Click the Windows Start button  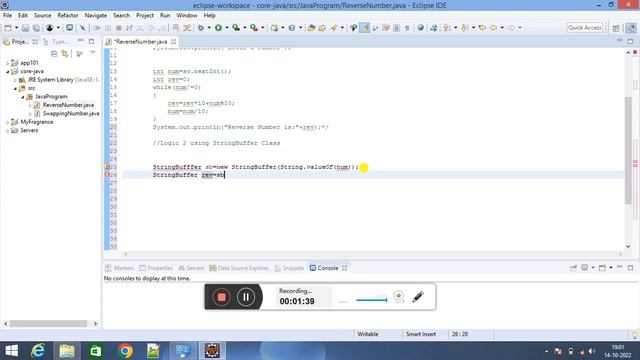(11, 351)
